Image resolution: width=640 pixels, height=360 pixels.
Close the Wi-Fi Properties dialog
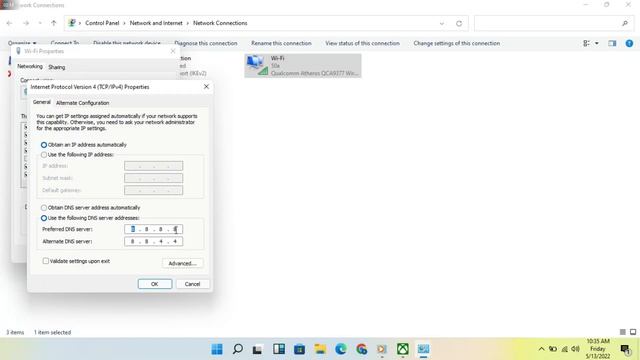click(x=173, y=51)
